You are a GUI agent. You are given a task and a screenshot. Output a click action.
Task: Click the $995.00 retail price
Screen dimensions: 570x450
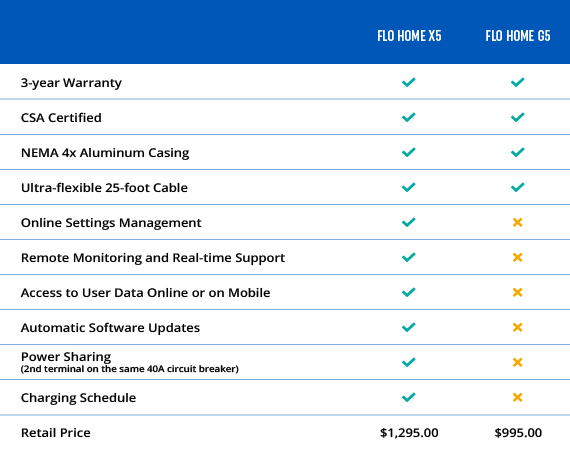click(518, 433)
